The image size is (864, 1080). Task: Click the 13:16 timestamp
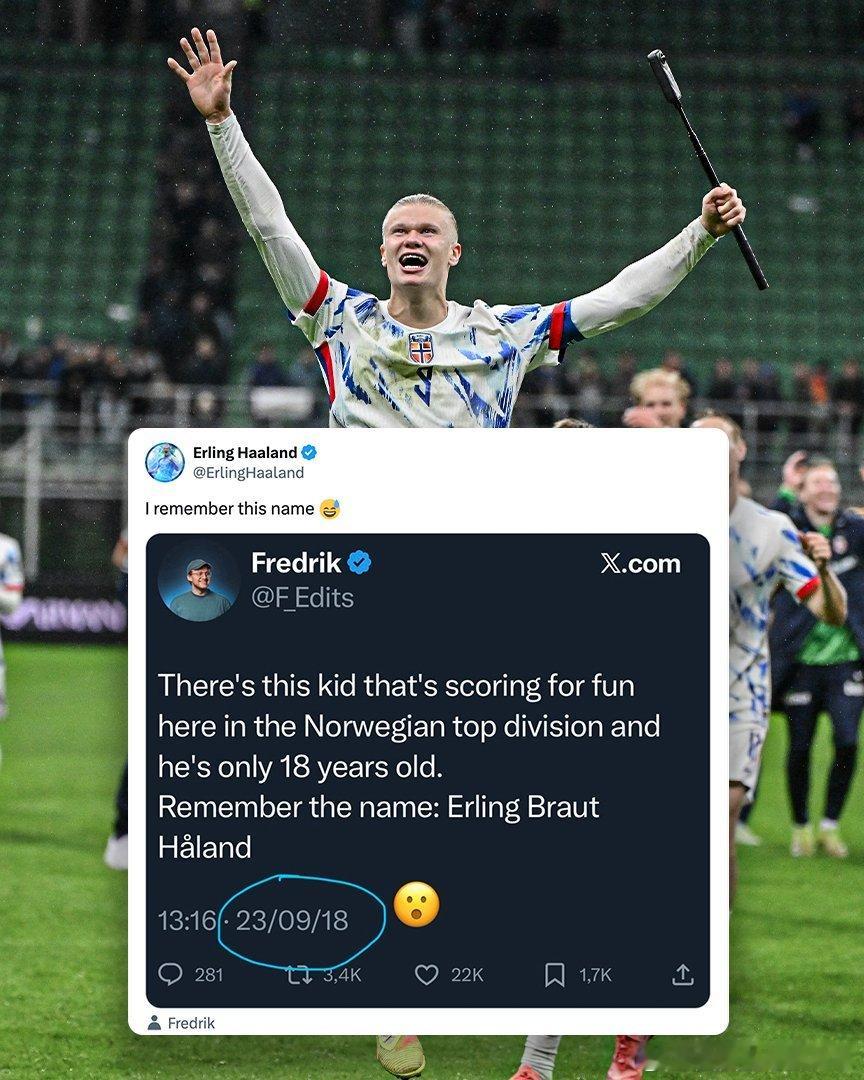click(187, 920)
